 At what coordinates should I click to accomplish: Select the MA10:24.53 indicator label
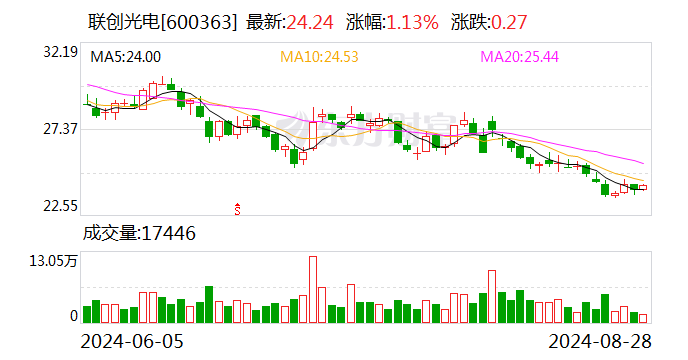pyautogui.click(x=319, y=57)
